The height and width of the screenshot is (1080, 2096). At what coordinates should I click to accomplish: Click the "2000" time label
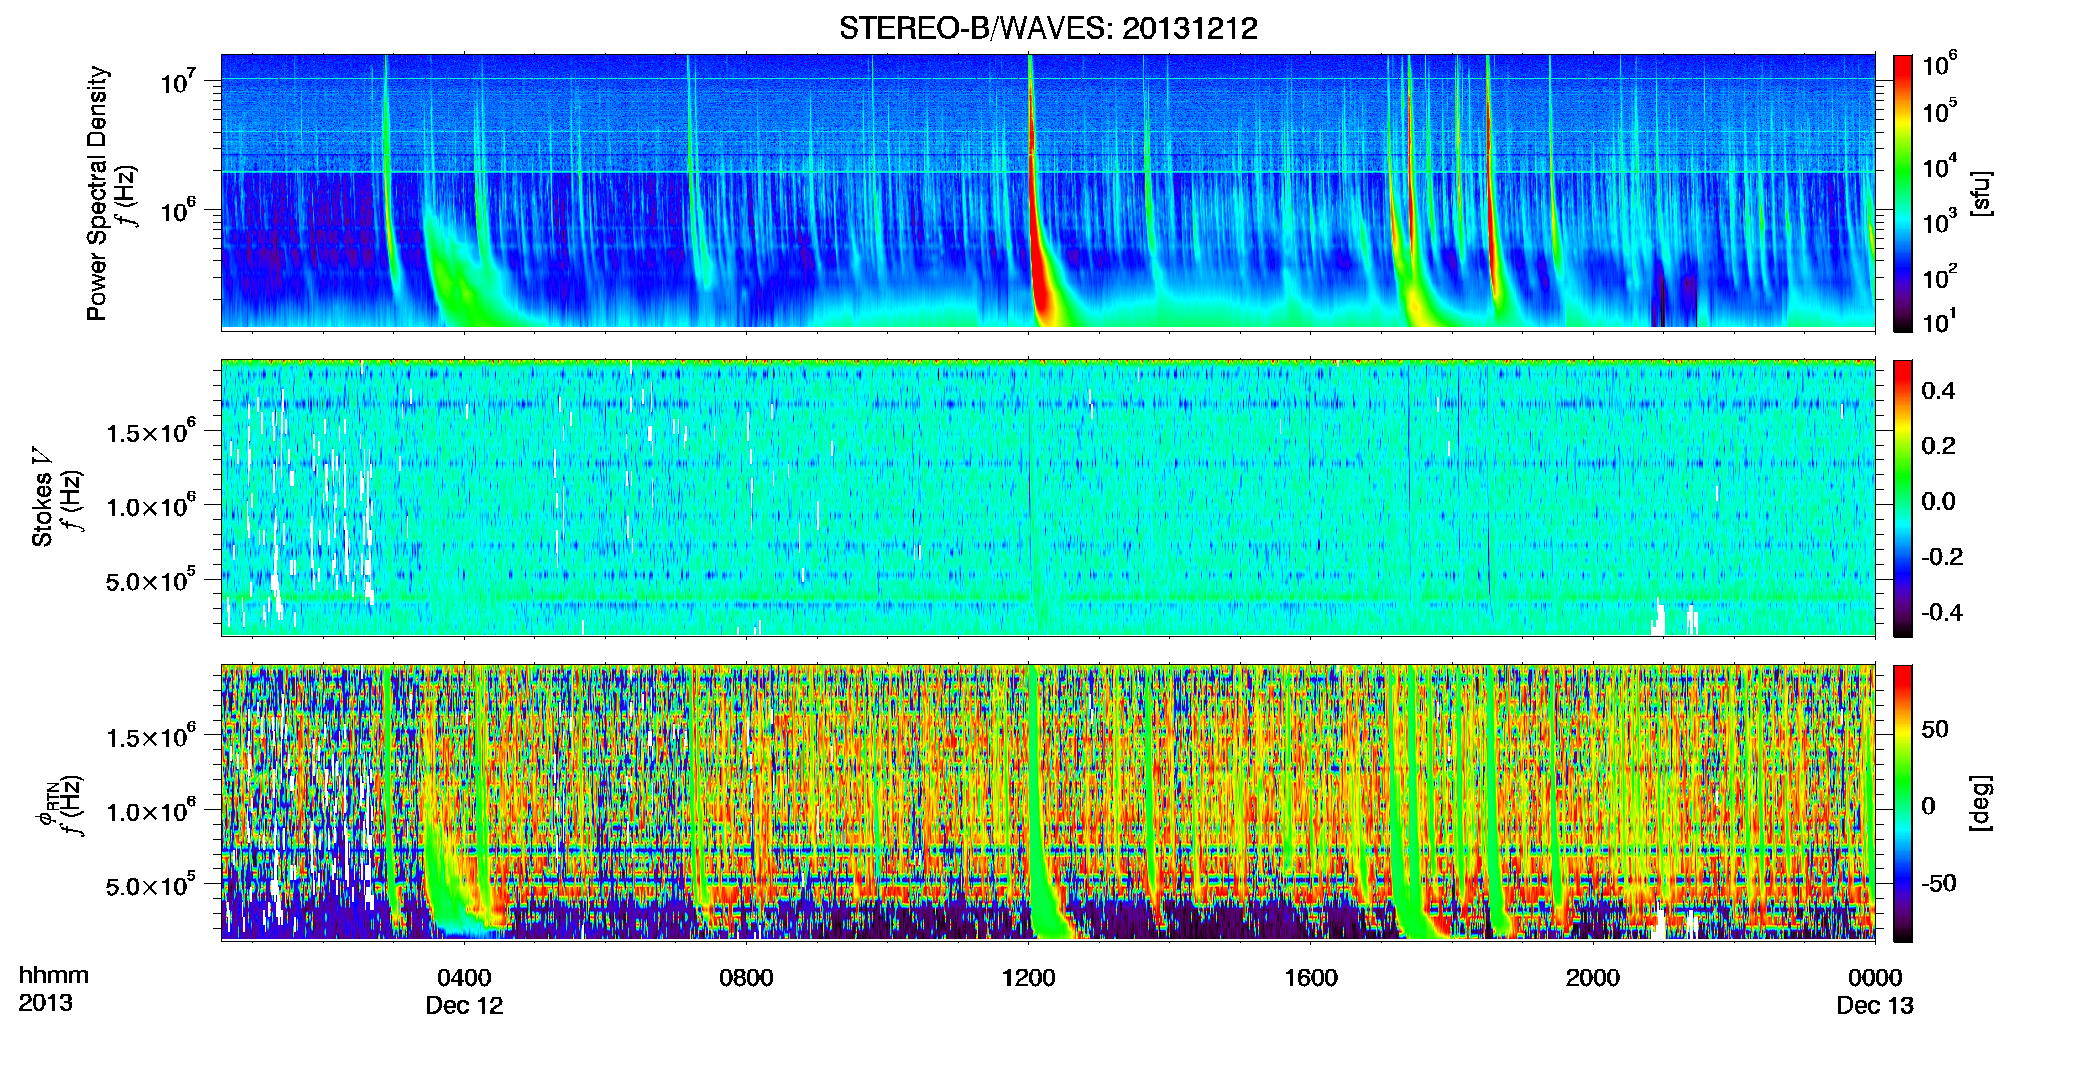[1593, 978]
